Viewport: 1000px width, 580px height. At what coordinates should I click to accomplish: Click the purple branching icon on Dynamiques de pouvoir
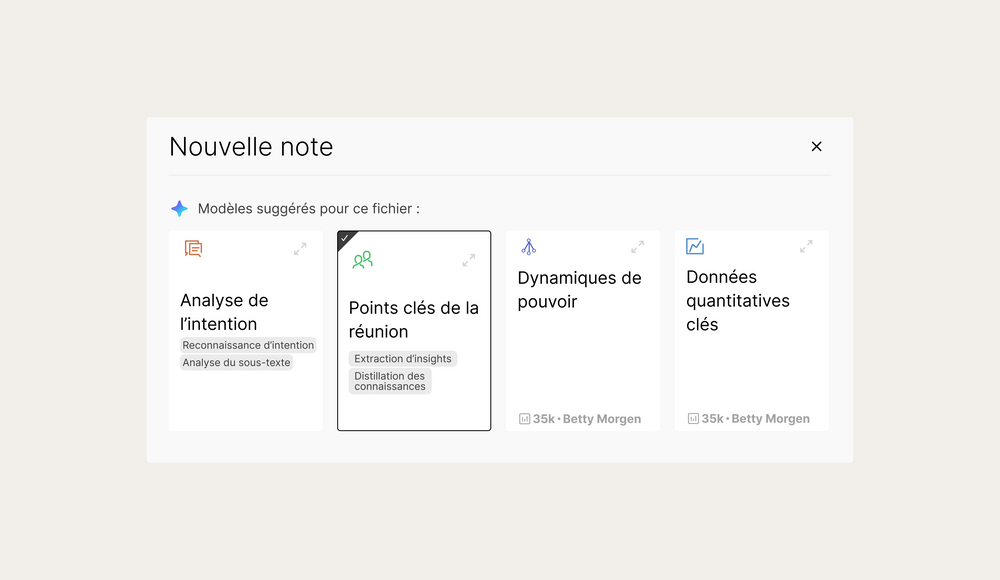tap(529, 247)
